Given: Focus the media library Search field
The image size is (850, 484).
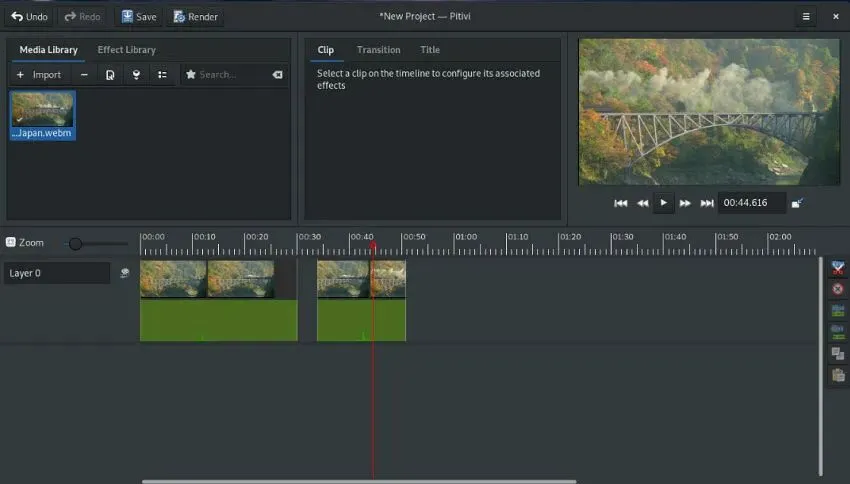Looking at the screenshot, I should (x=233, y=75).
